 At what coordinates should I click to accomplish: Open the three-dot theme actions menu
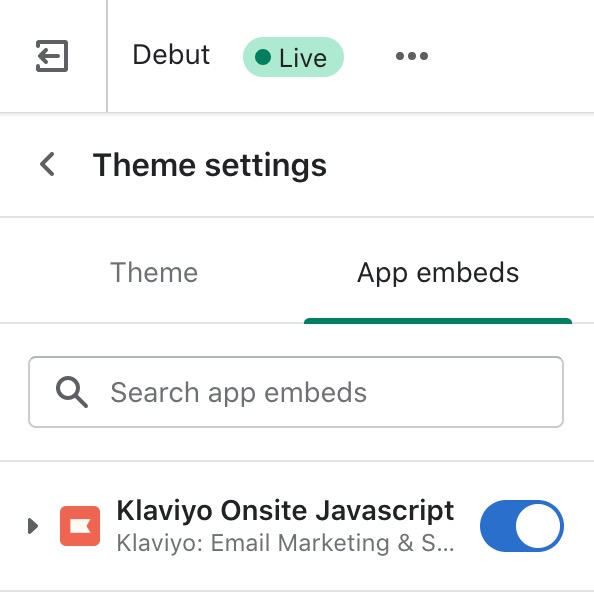[x=412, y=56]
